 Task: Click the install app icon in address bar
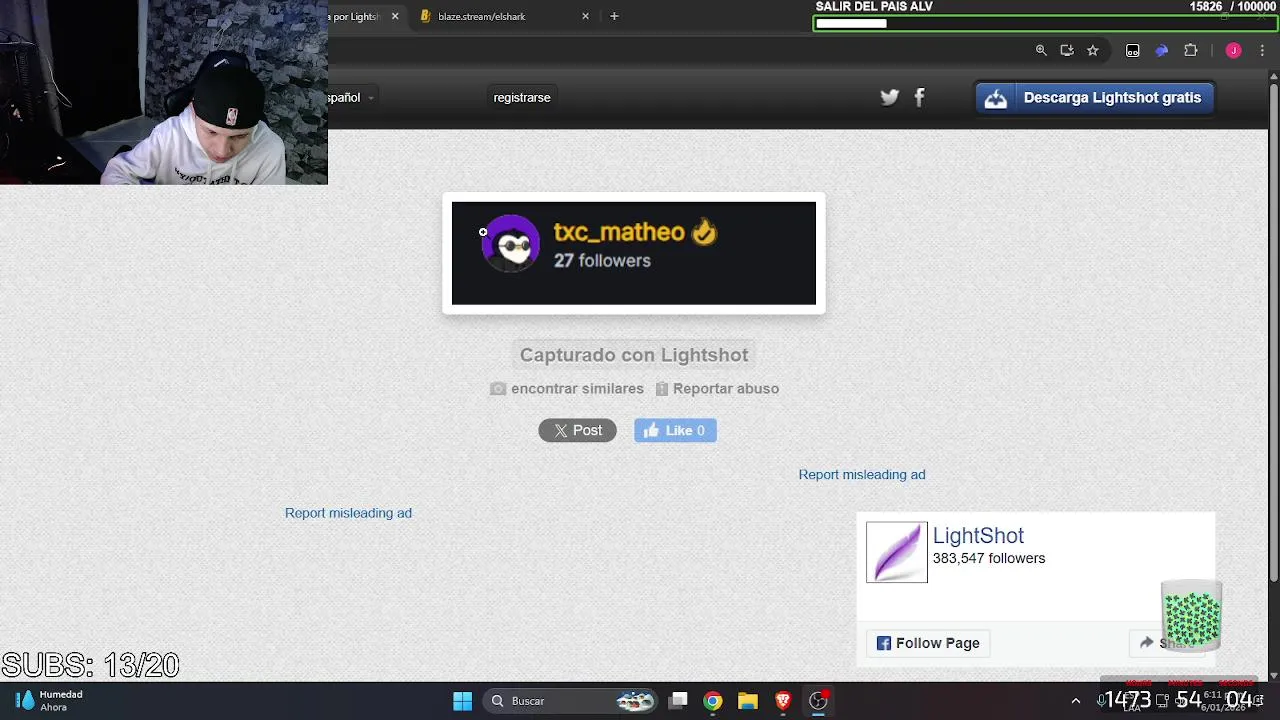click(1067, 50)
